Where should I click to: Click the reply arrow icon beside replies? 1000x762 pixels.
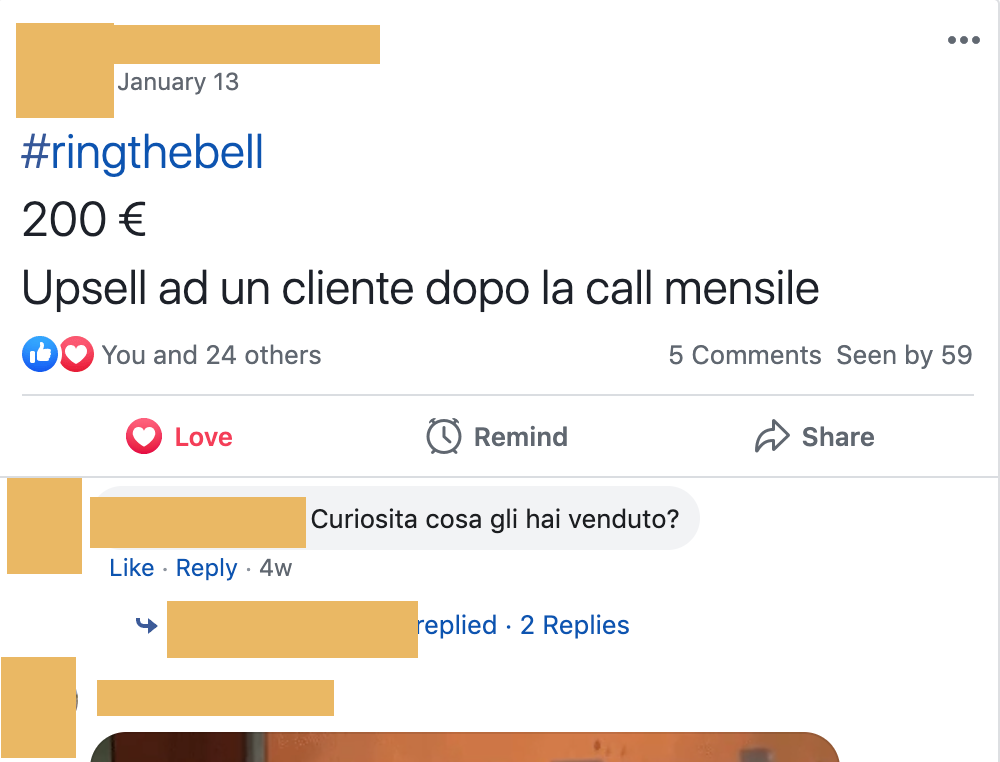[x=147, y=625]
